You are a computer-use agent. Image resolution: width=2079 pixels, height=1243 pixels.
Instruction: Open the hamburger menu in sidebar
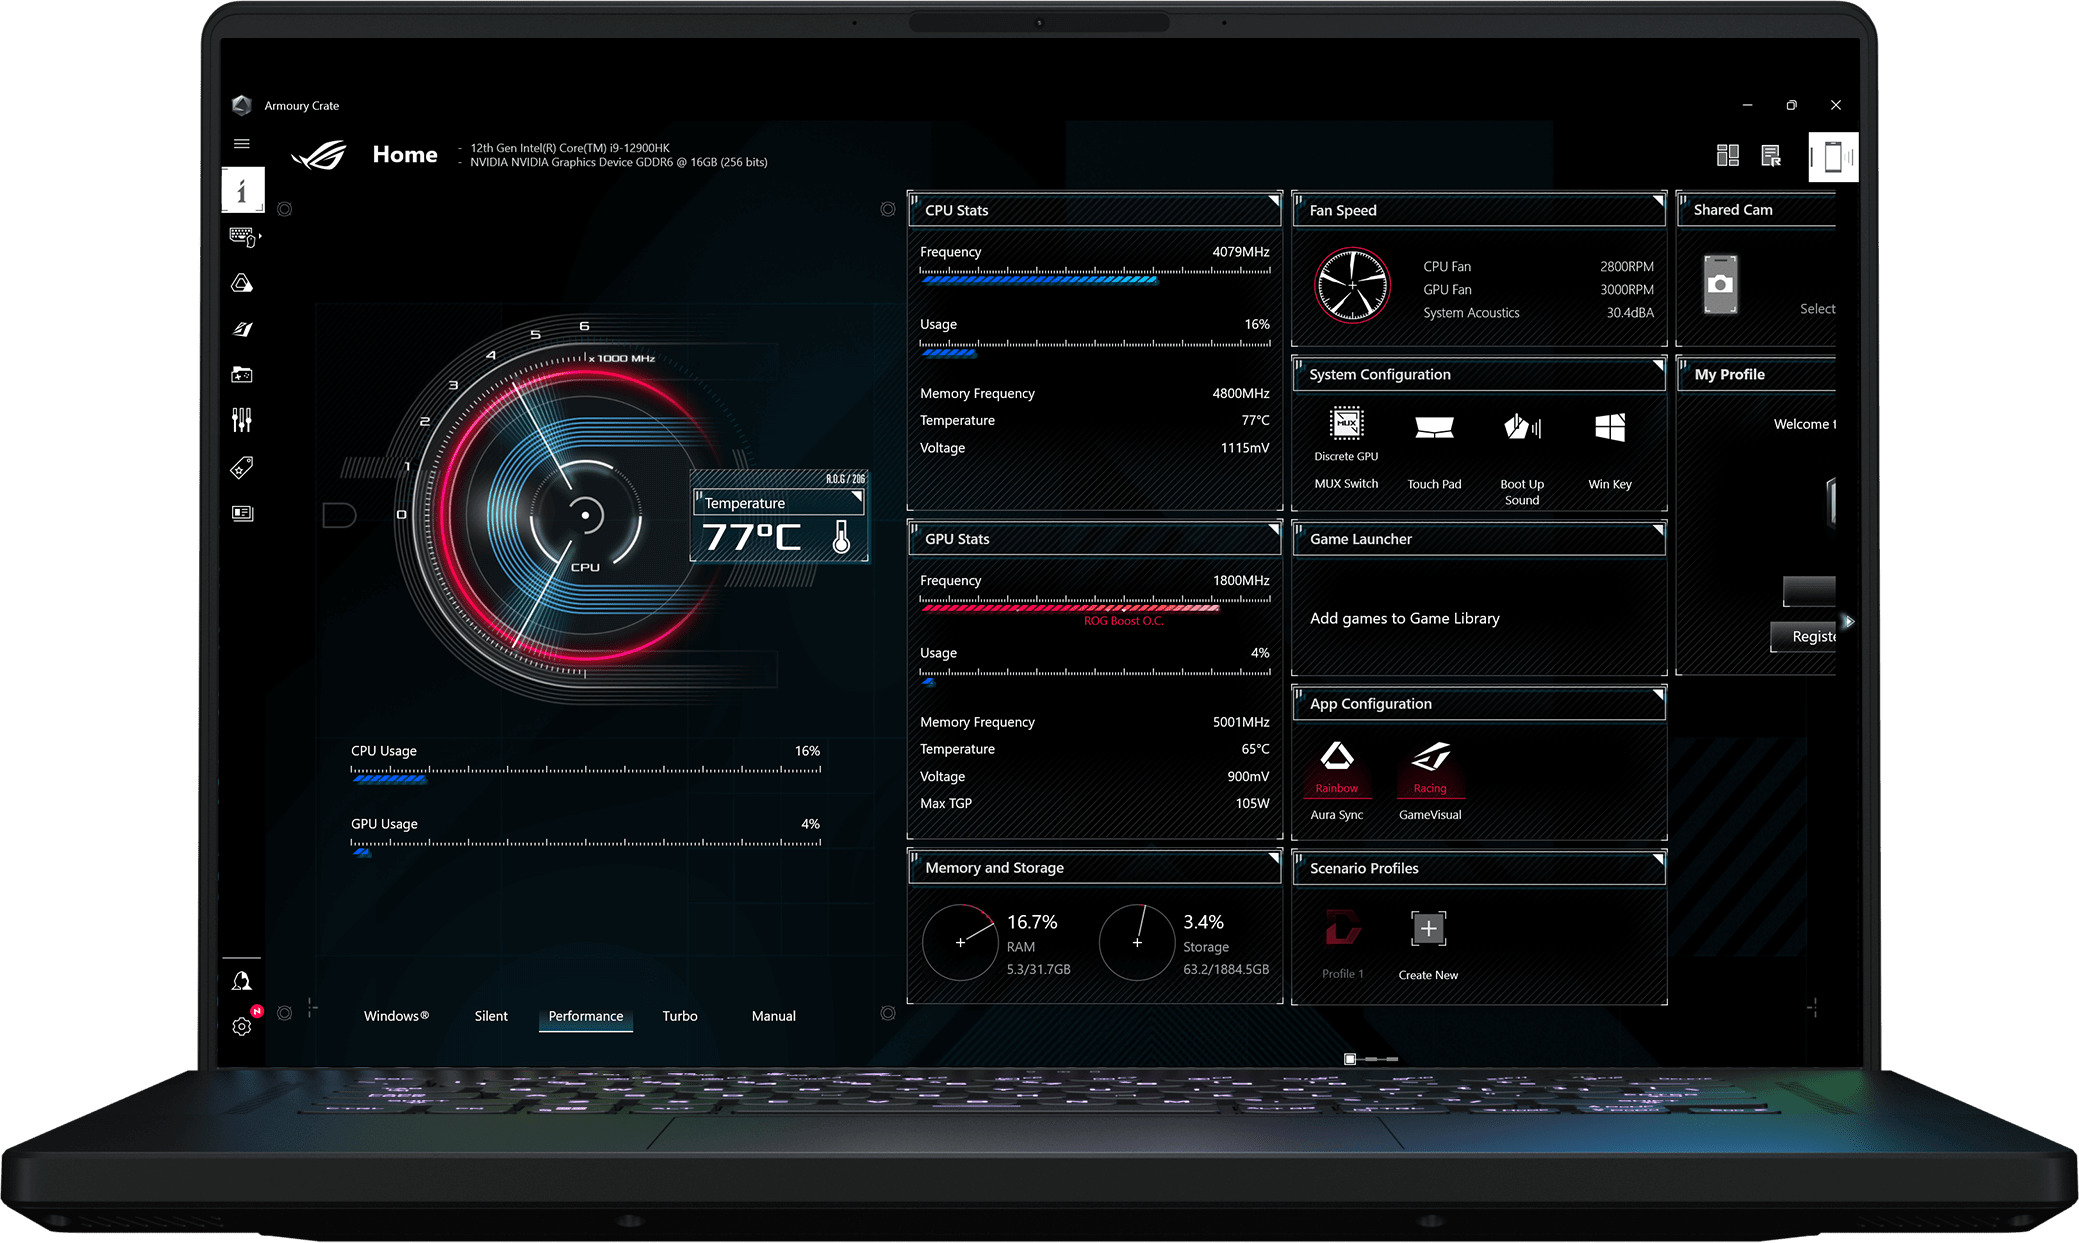(242, 144)
